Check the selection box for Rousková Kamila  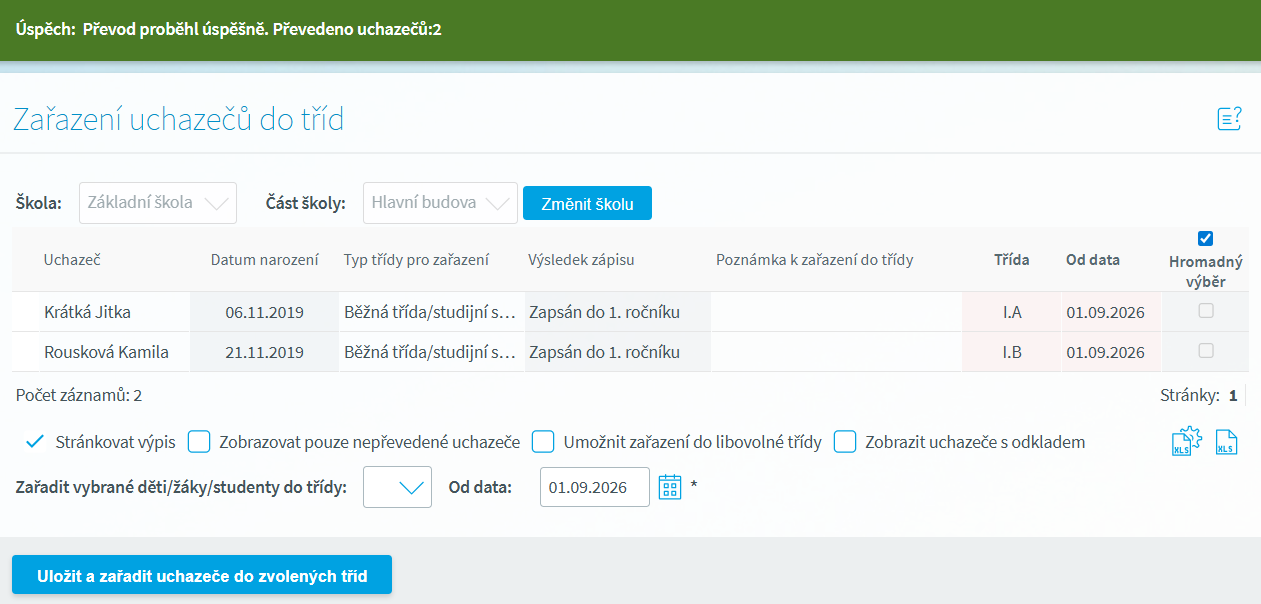[x=1206, y=351]
